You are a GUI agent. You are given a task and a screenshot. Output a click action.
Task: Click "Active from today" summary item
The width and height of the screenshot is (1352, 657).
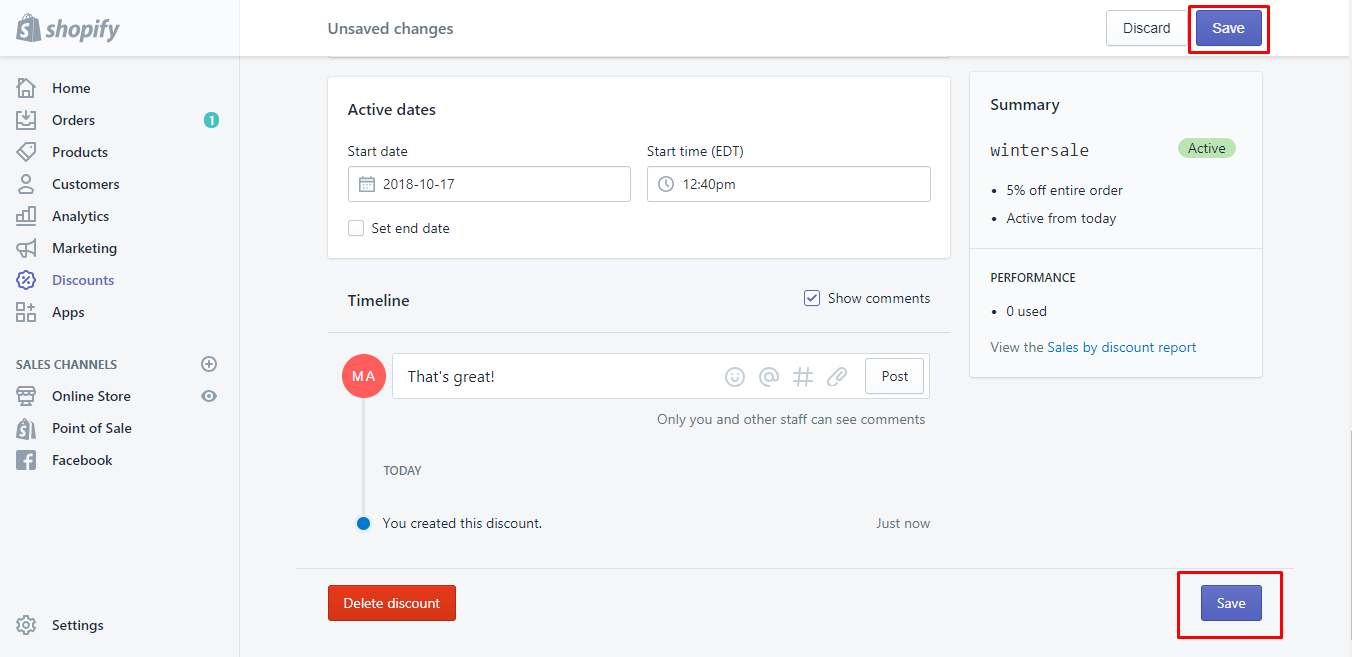coord(1061,218)
